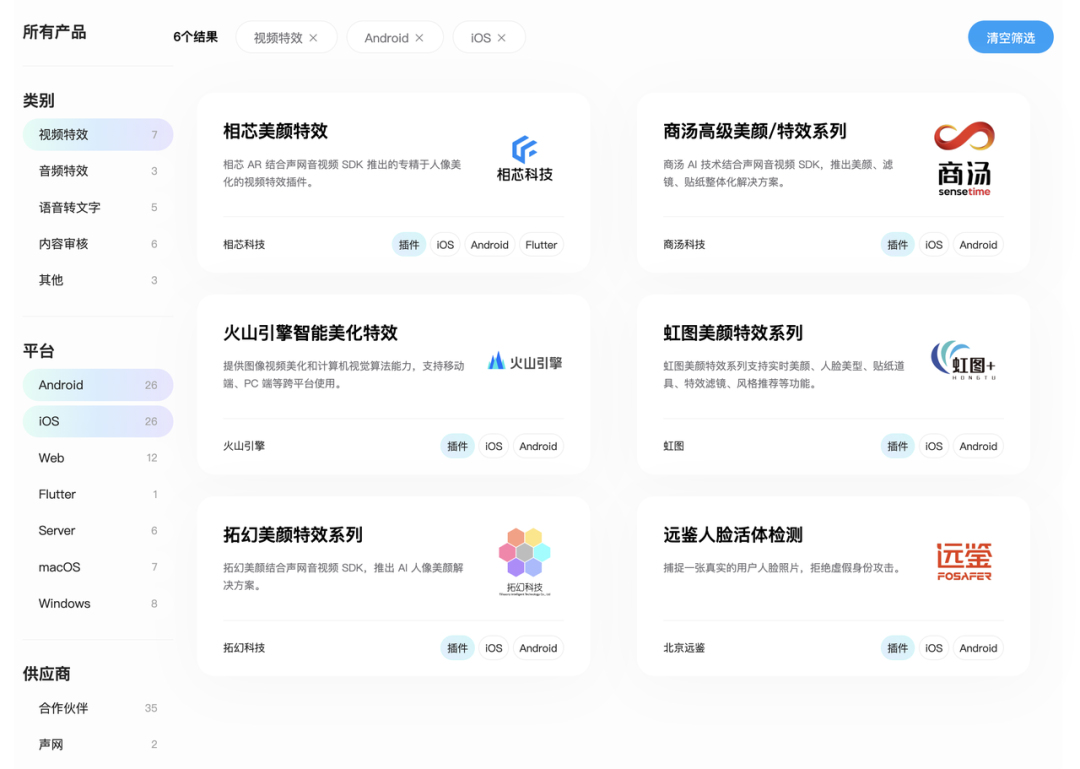Image resolution: width=1080 pixels, height=769 pixels.
Task: Click iOS tag on 虹图 card
Action: [934, 447]
